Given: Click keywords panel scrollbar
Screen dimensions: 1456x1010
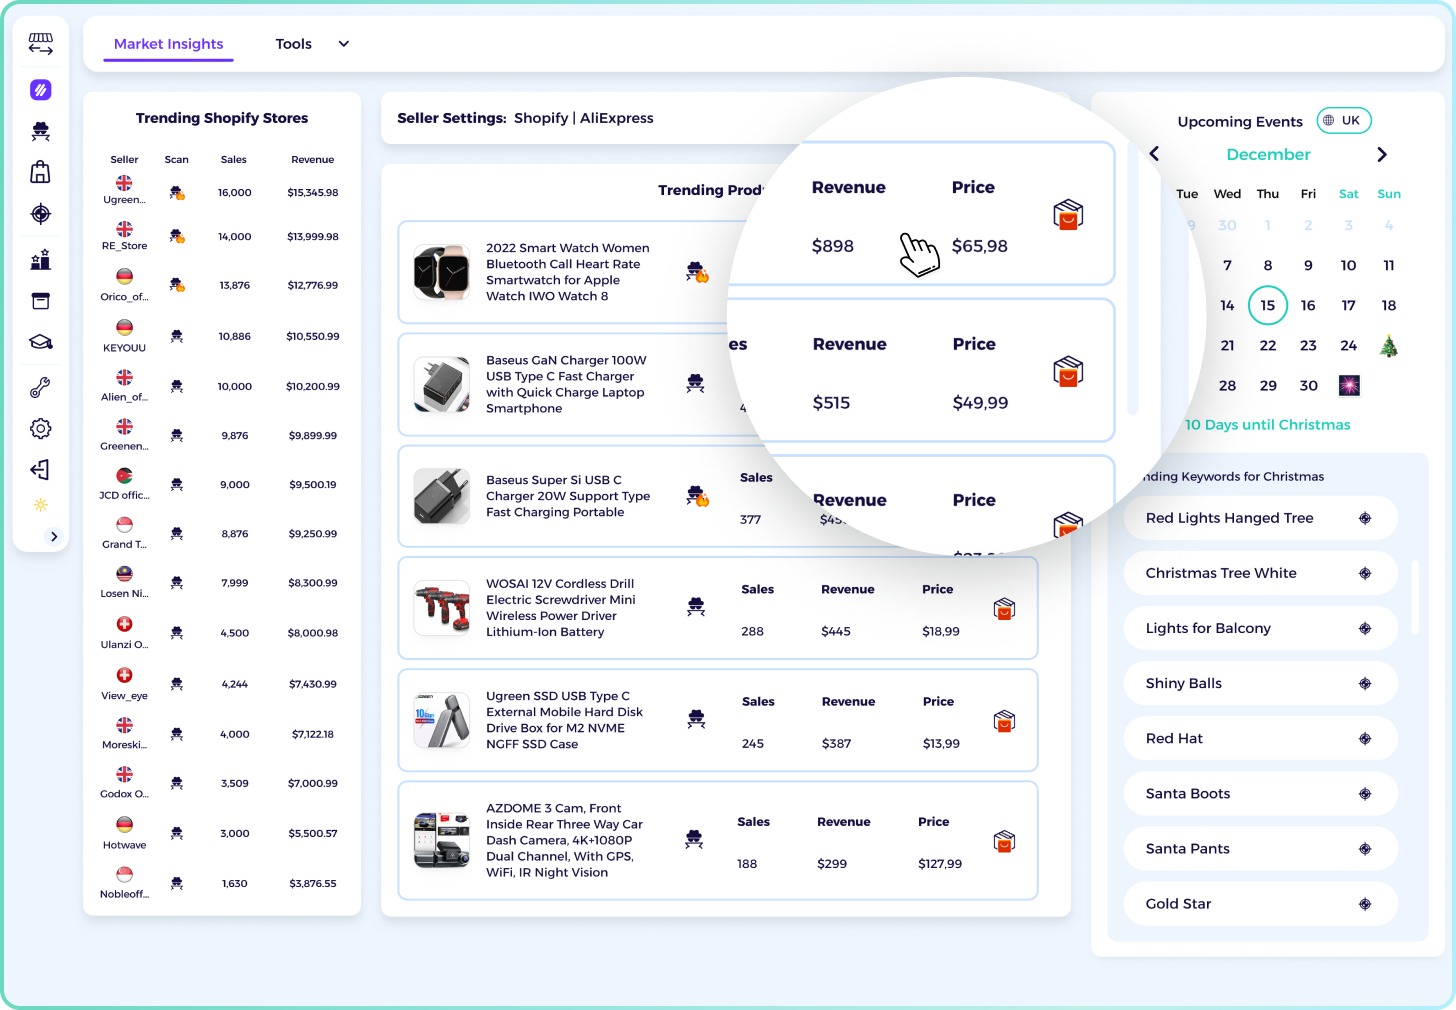Looking at the screenshot, I should click(1415, 597).
